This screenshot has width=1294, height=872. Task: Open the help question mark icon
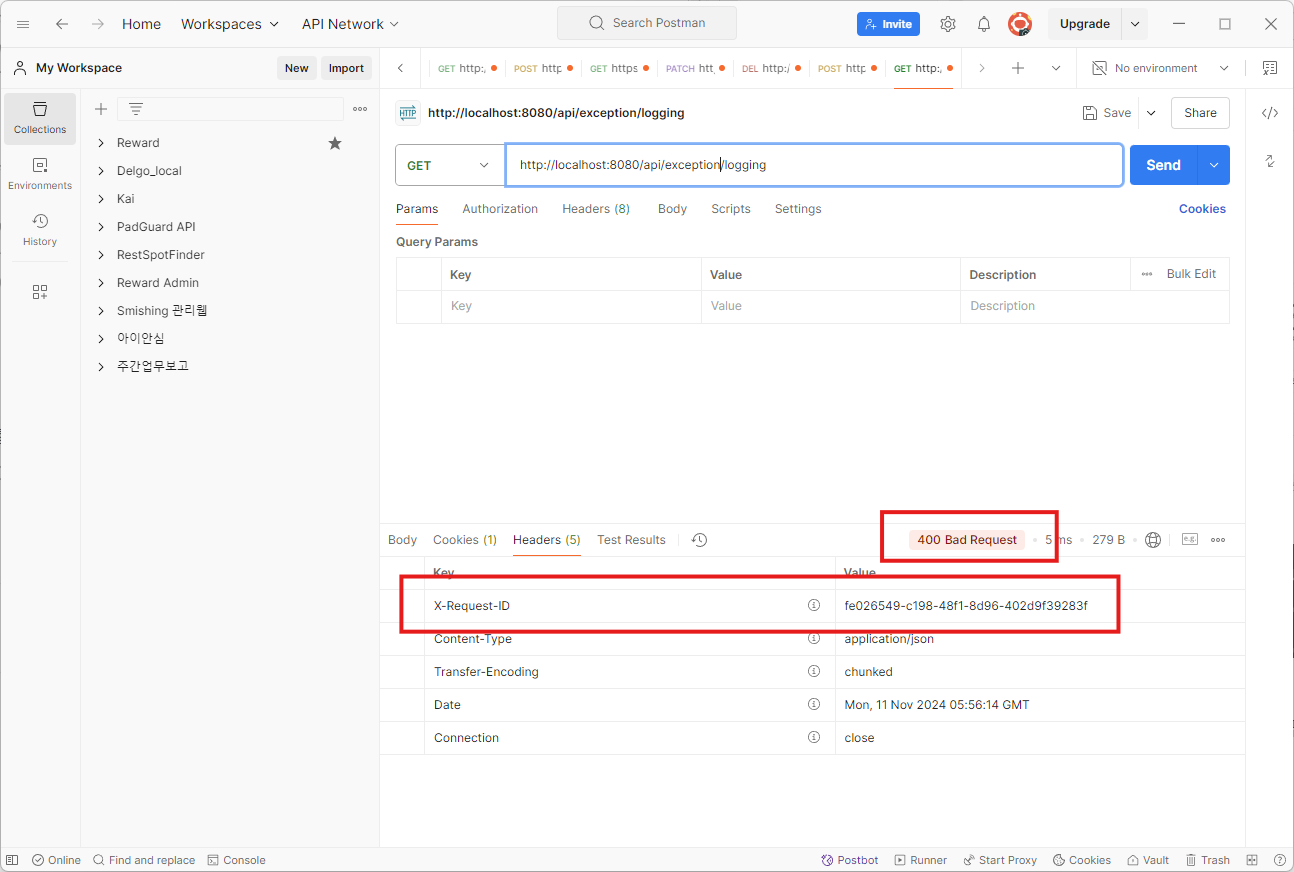tap(1280, 860)
